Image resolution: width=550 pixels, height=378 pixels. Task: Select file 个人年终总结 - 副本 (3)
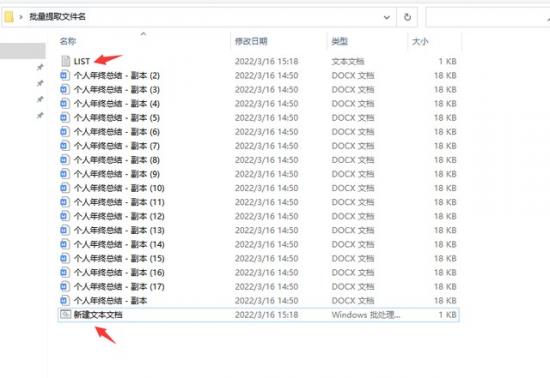pyautogui.click(x=117, y=89)
